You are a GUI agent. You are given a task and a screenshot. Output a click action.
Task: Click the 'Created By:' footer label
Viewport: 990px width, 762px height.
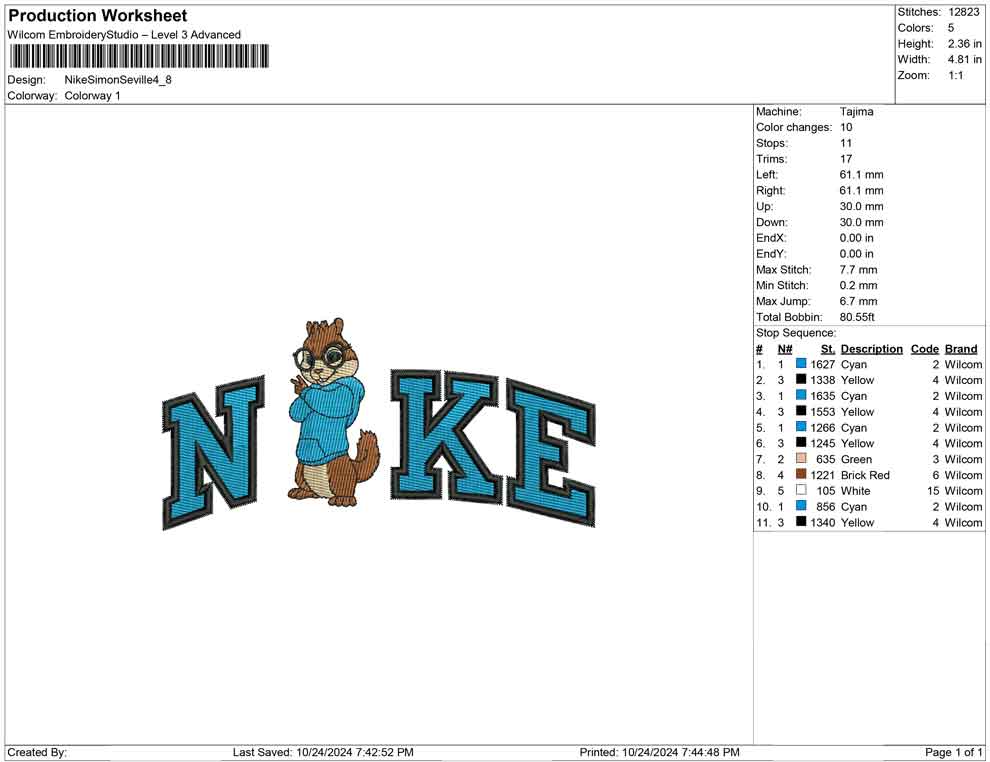[37, 752]
